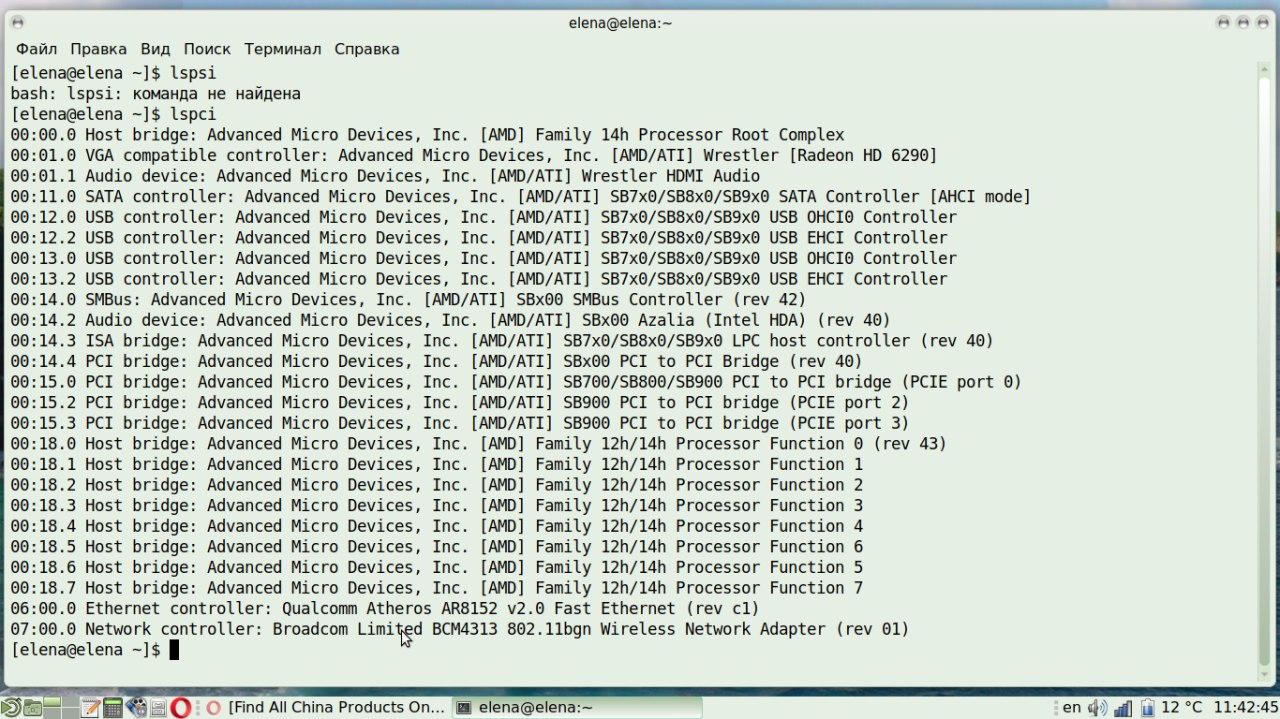Click the Processor Function 0 (rev 43) line
Image resolution: width=1280 pixels, height=719 pixels.
(x=478, y=444)
